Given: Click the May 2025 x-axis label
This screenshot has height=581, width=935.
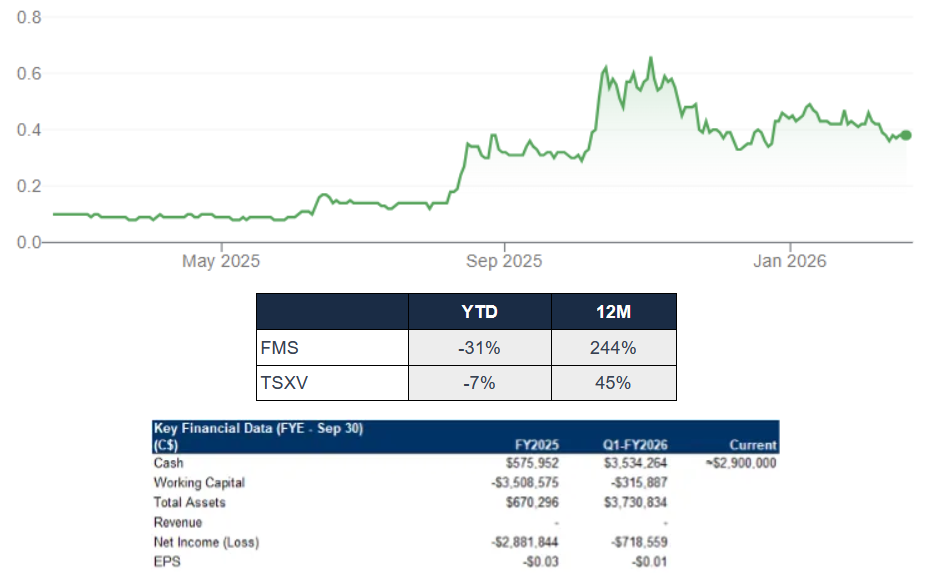Looking at the screenshot, I should pyautogui.click(x=220, y=262).
